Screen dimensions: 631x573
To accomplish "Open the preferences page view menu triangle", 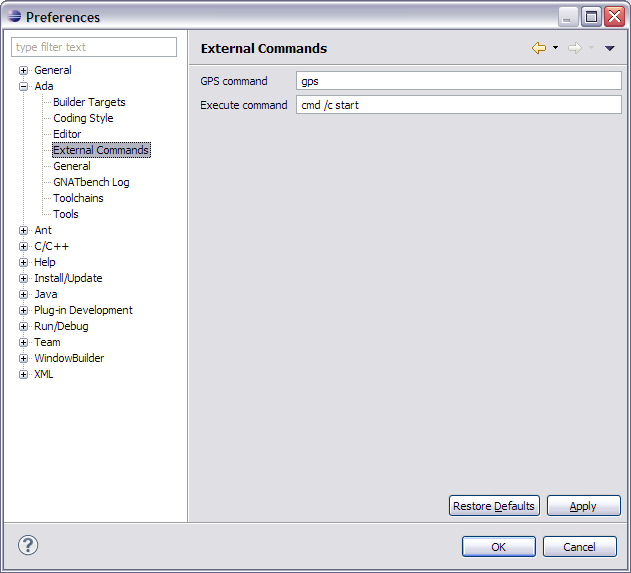I will [610, 48].
